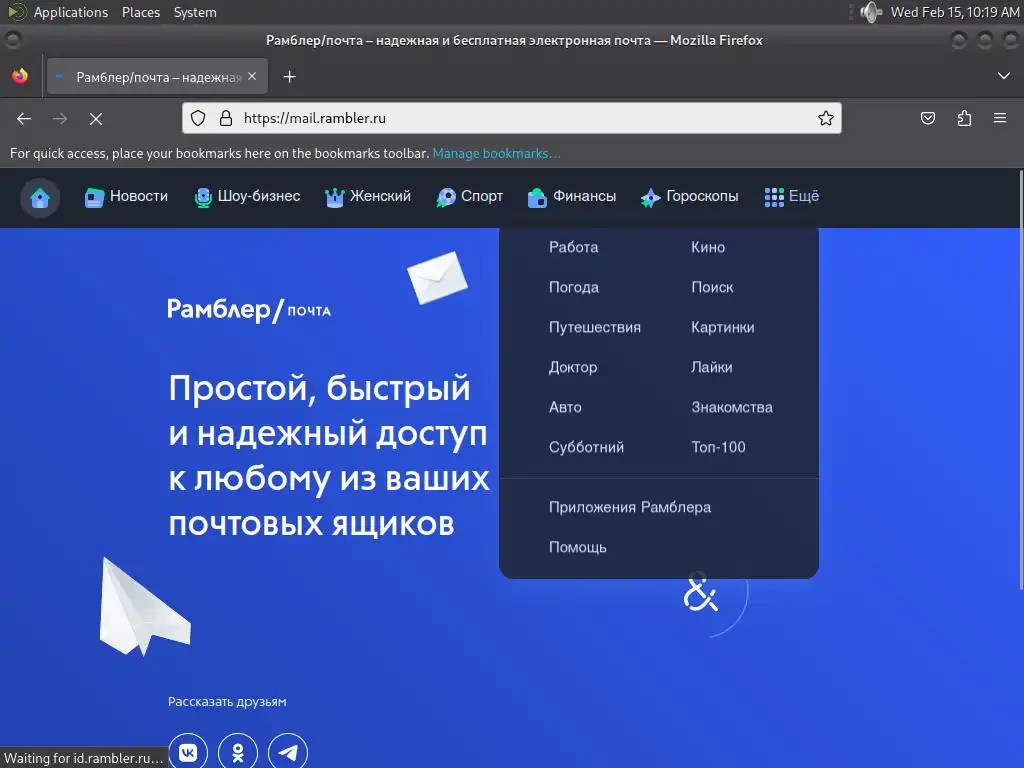The width and height of the screenshot is (1024, 768).
Task: Stop page loading with X button
Action: tap(96, 119)
